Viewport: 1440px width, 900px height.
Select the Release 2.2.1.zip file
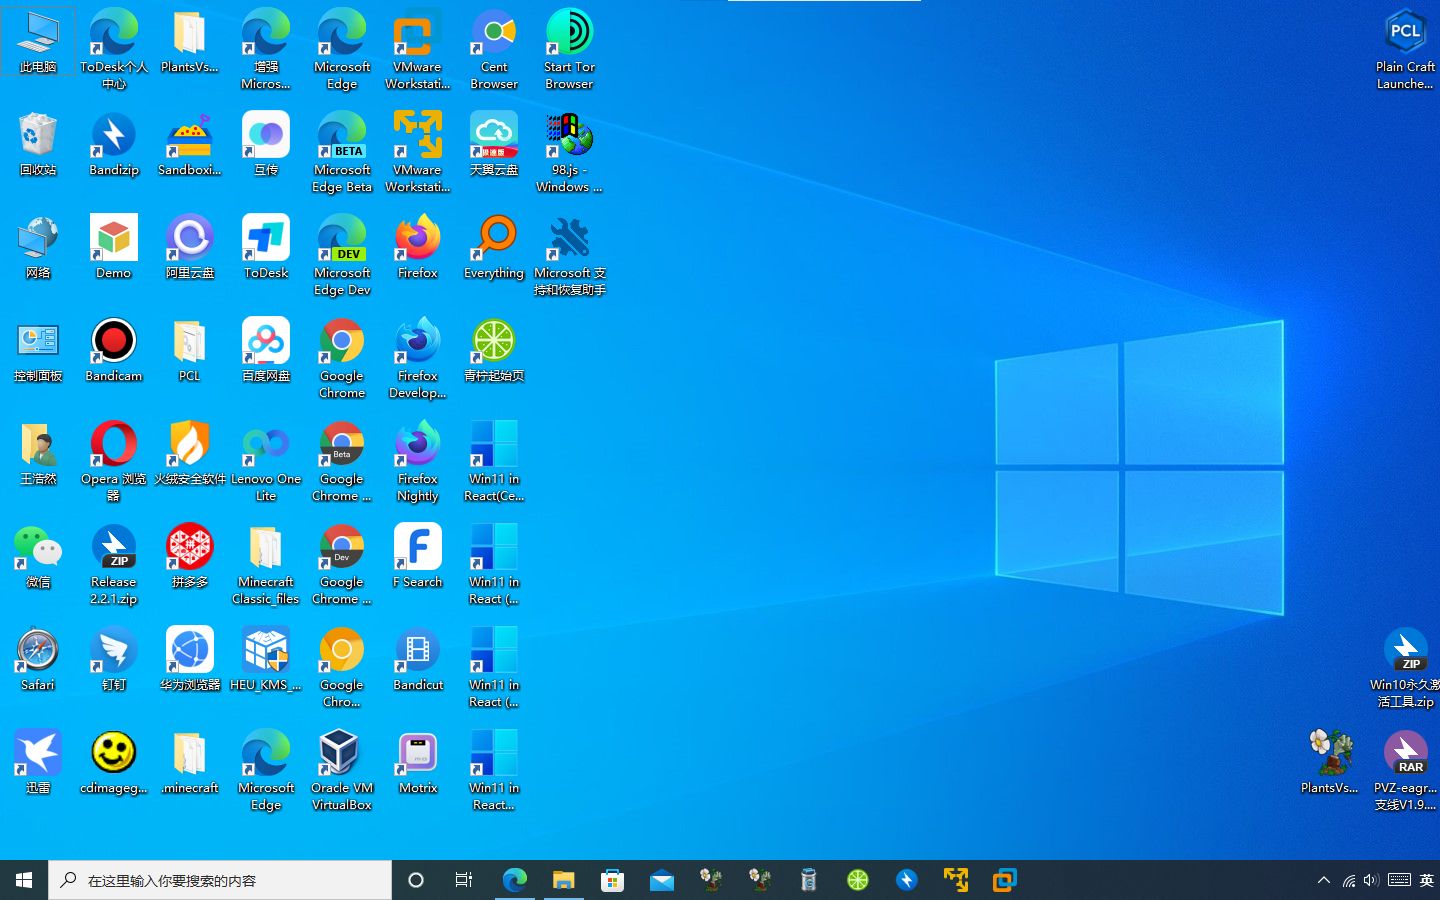[x=114, y=564]
